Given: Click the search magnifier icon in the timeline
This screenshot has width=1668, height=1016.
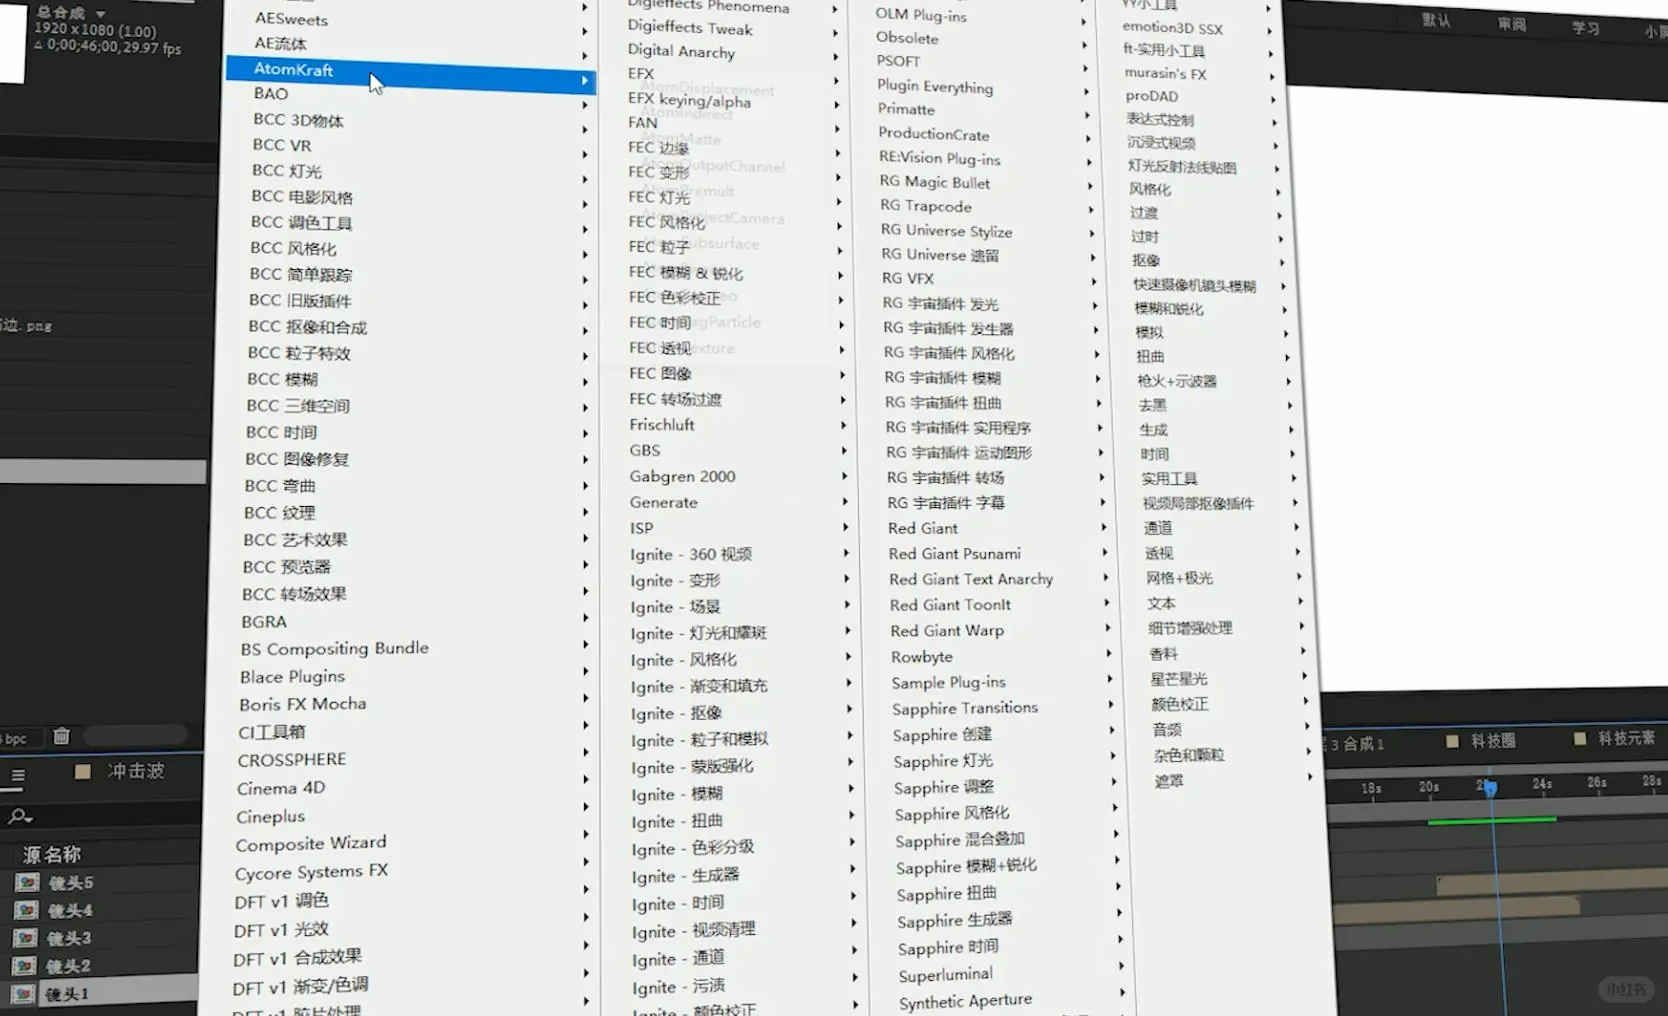Looking at the screenshot, I should click(19, 816).
